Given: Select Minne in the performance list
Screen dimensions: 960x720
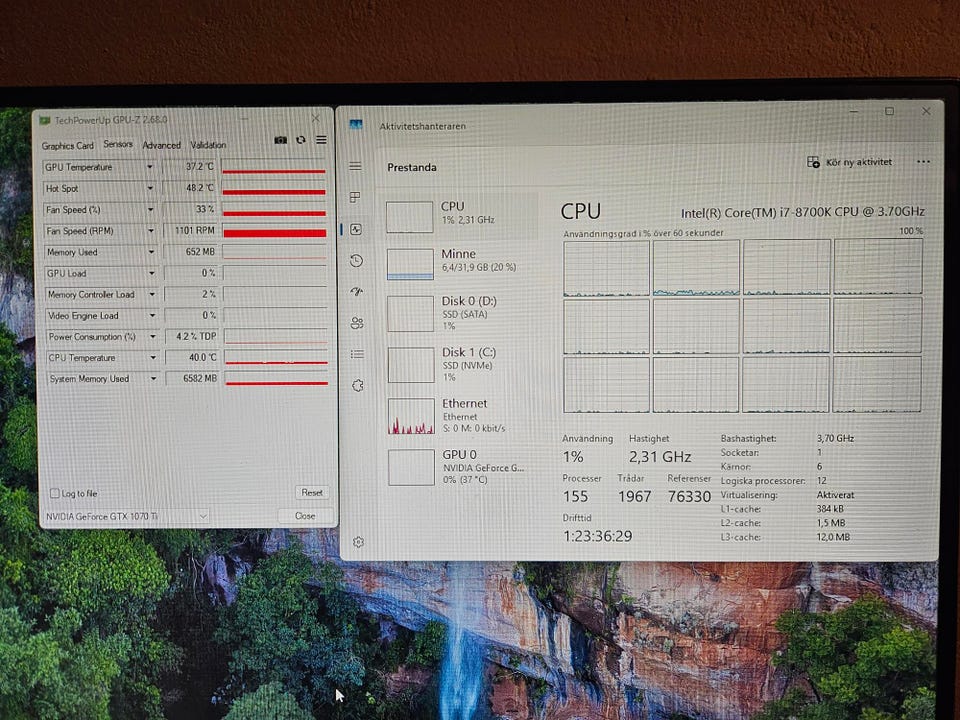Looking at the screenshot, I should [460, 263].
